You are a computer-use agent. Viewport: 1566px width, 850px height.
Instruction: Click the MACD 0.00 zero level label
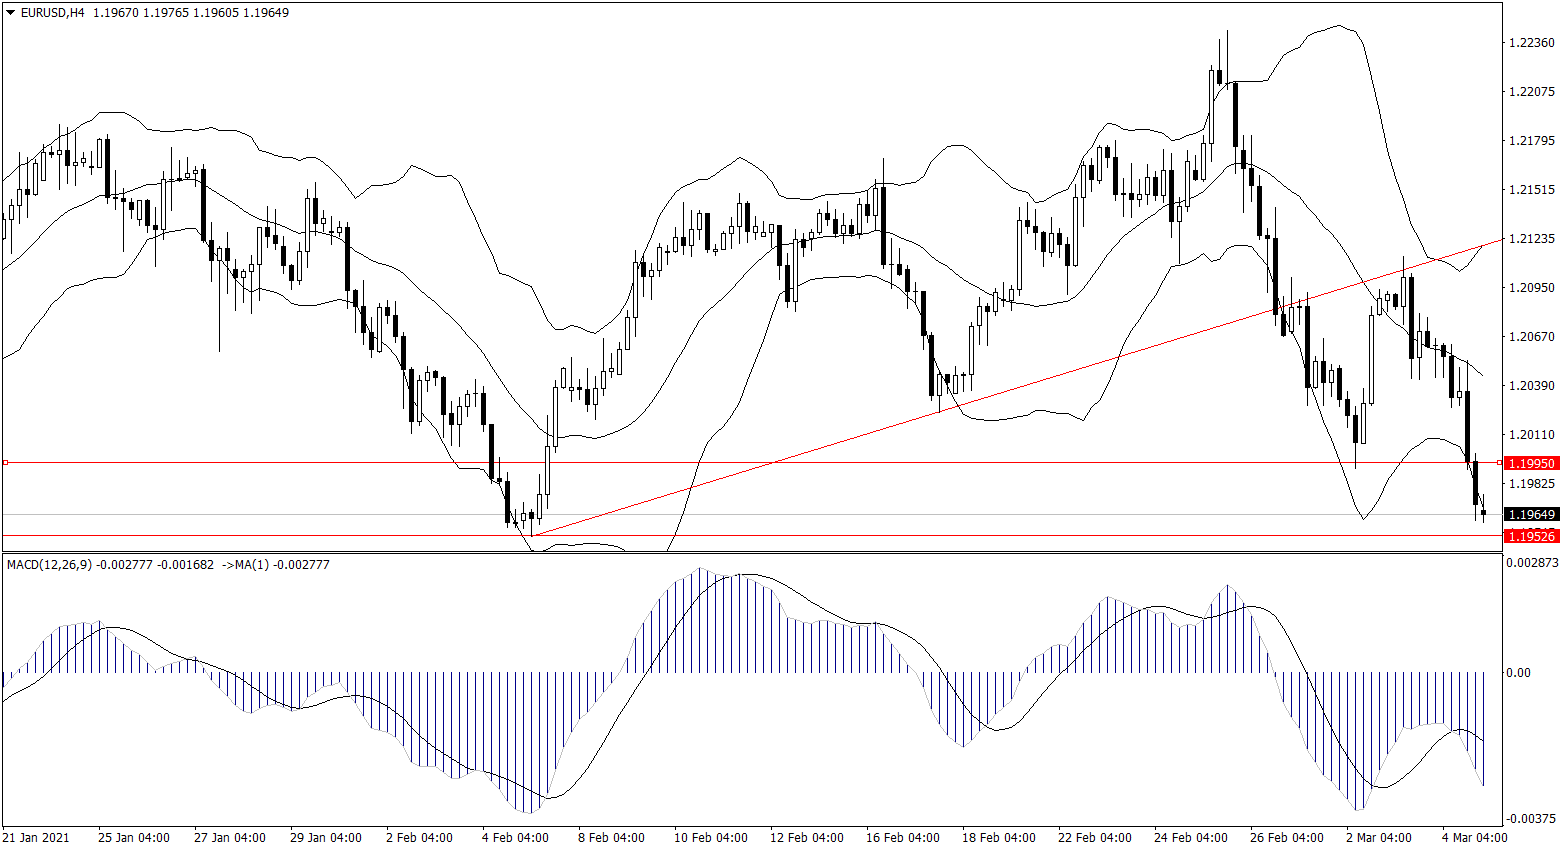[x=1518, y=673]
